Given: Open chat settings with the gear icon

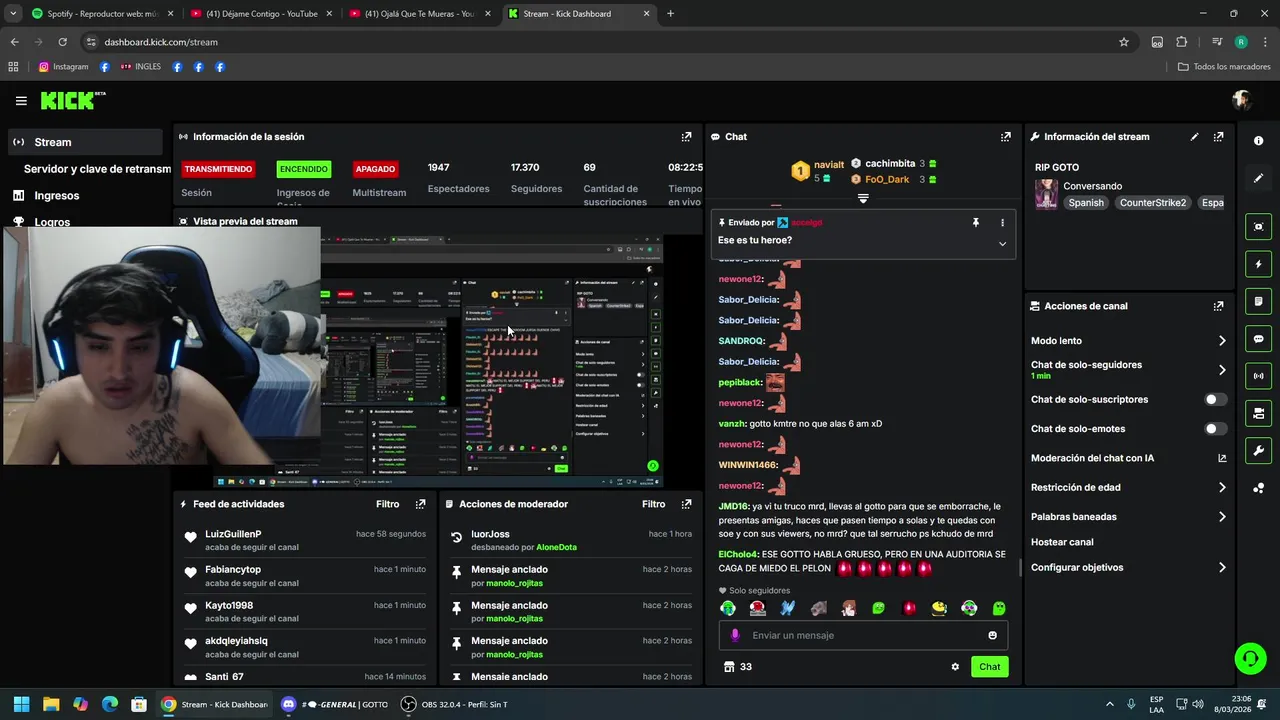Looking at the screenshot, I should click(x=955, y=667).
